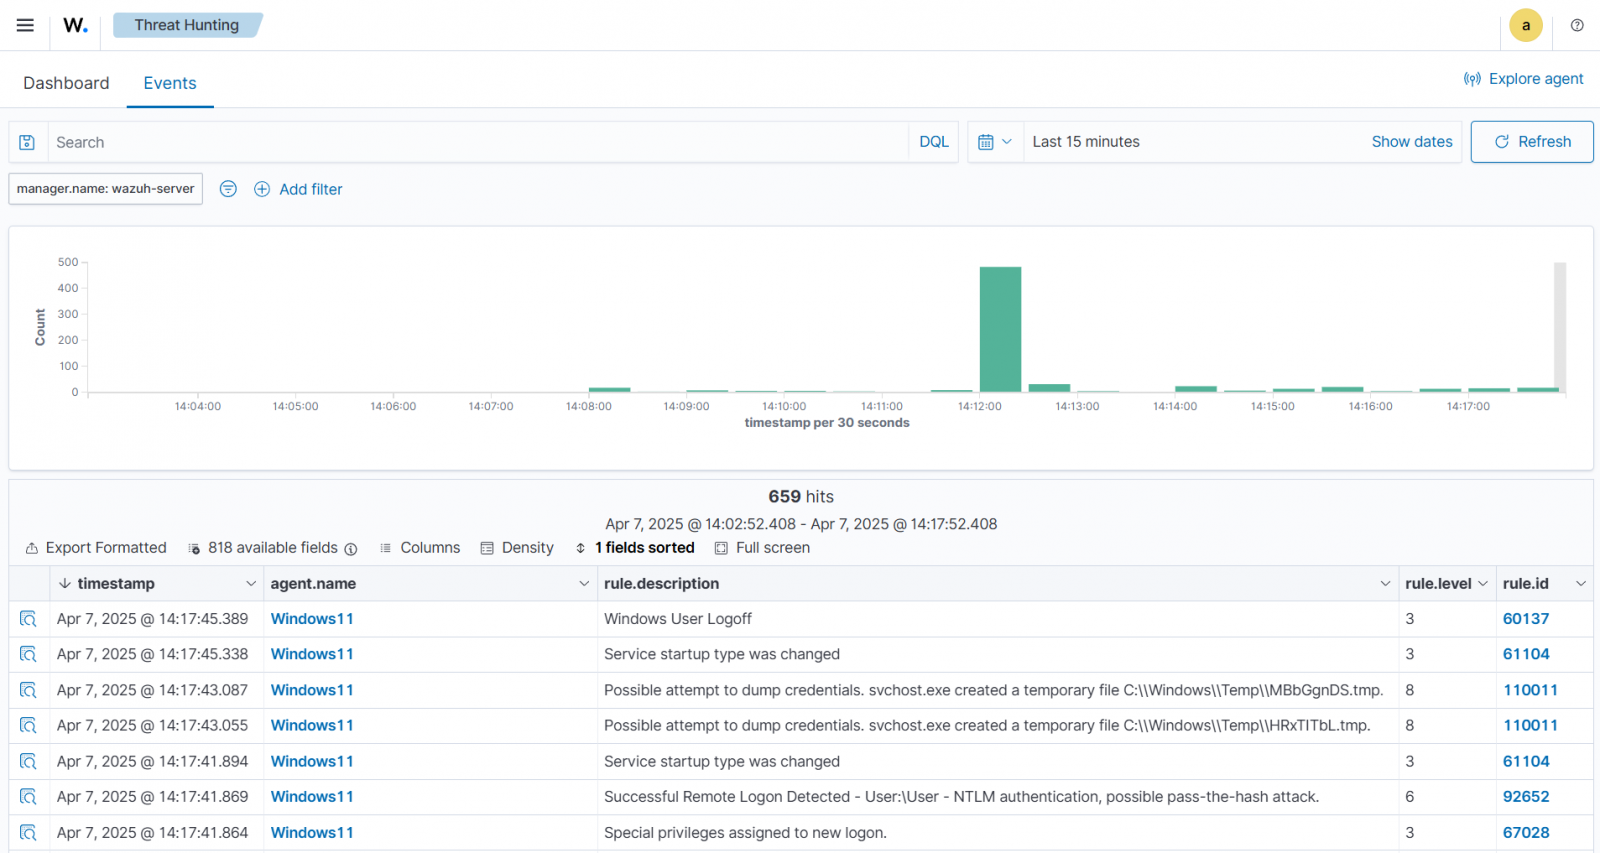
Task: Open rule ID 67028 link
Action: tap(1526, 832)
